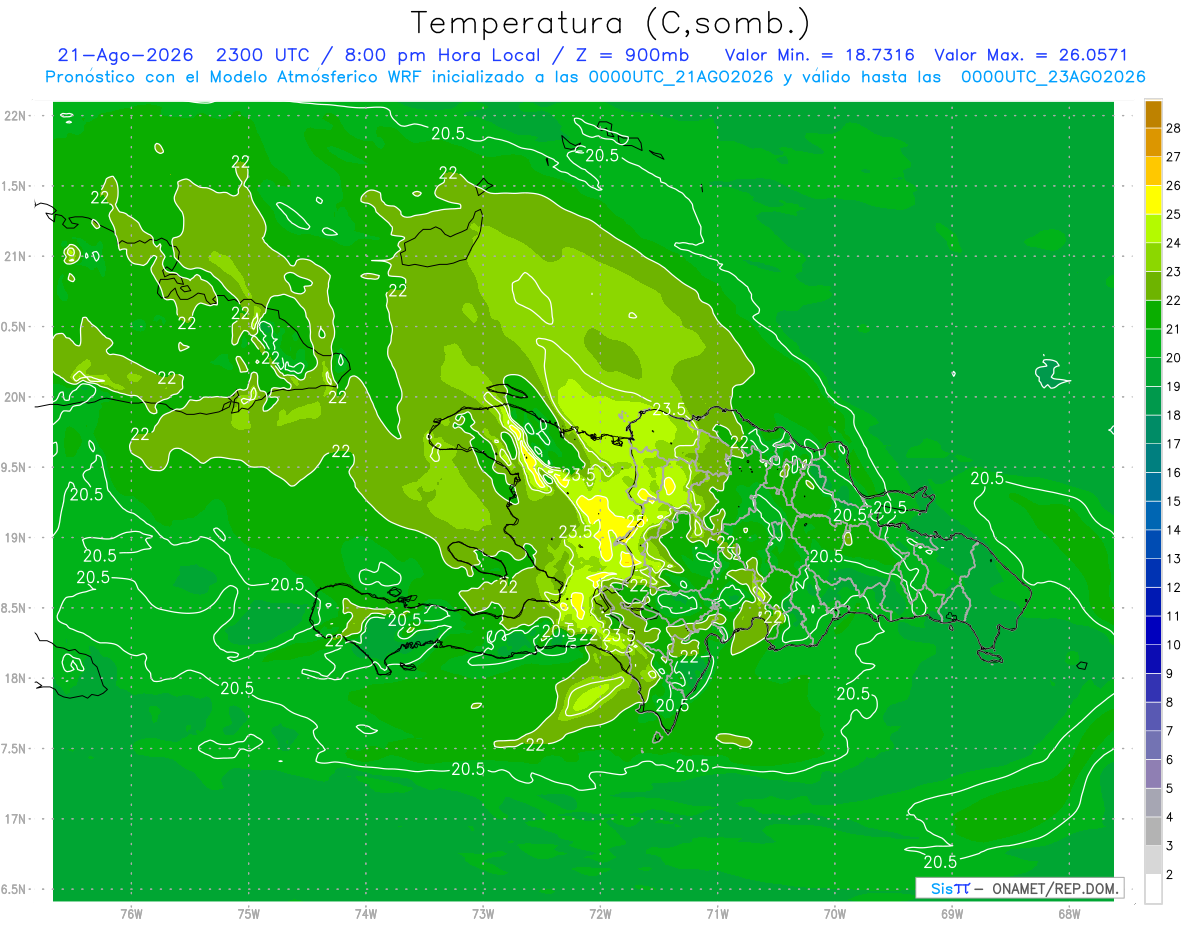Image resolution: width=1200 pixels, height=927 pixels.
Task: Click the longitude axis label "70W"
Action: pos(835,914)
